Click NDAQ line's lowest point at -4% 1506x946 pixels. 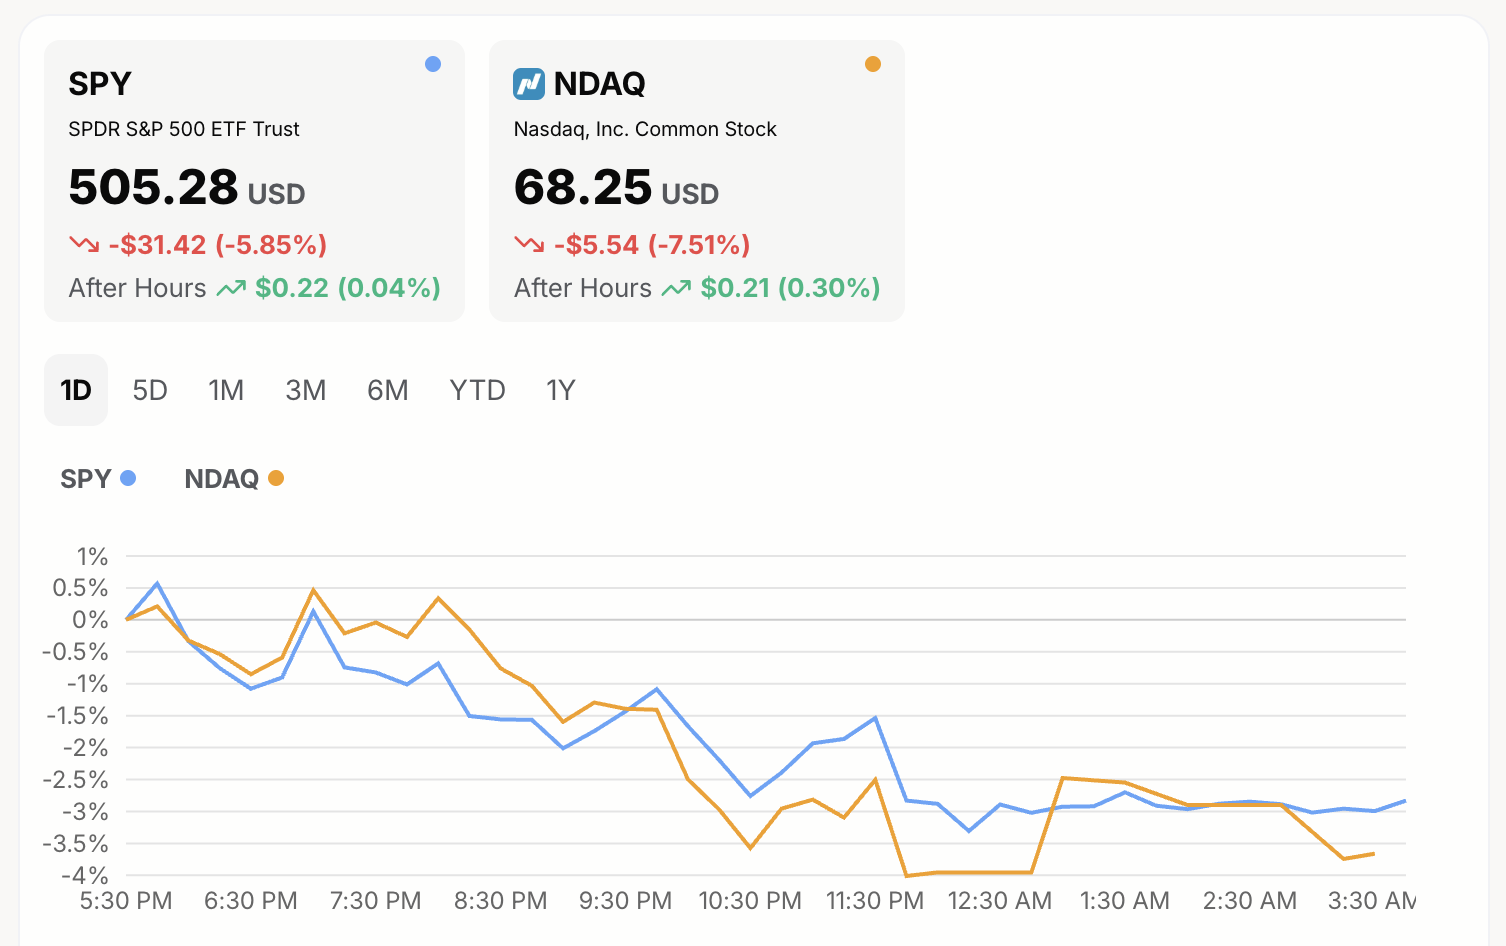906,875
